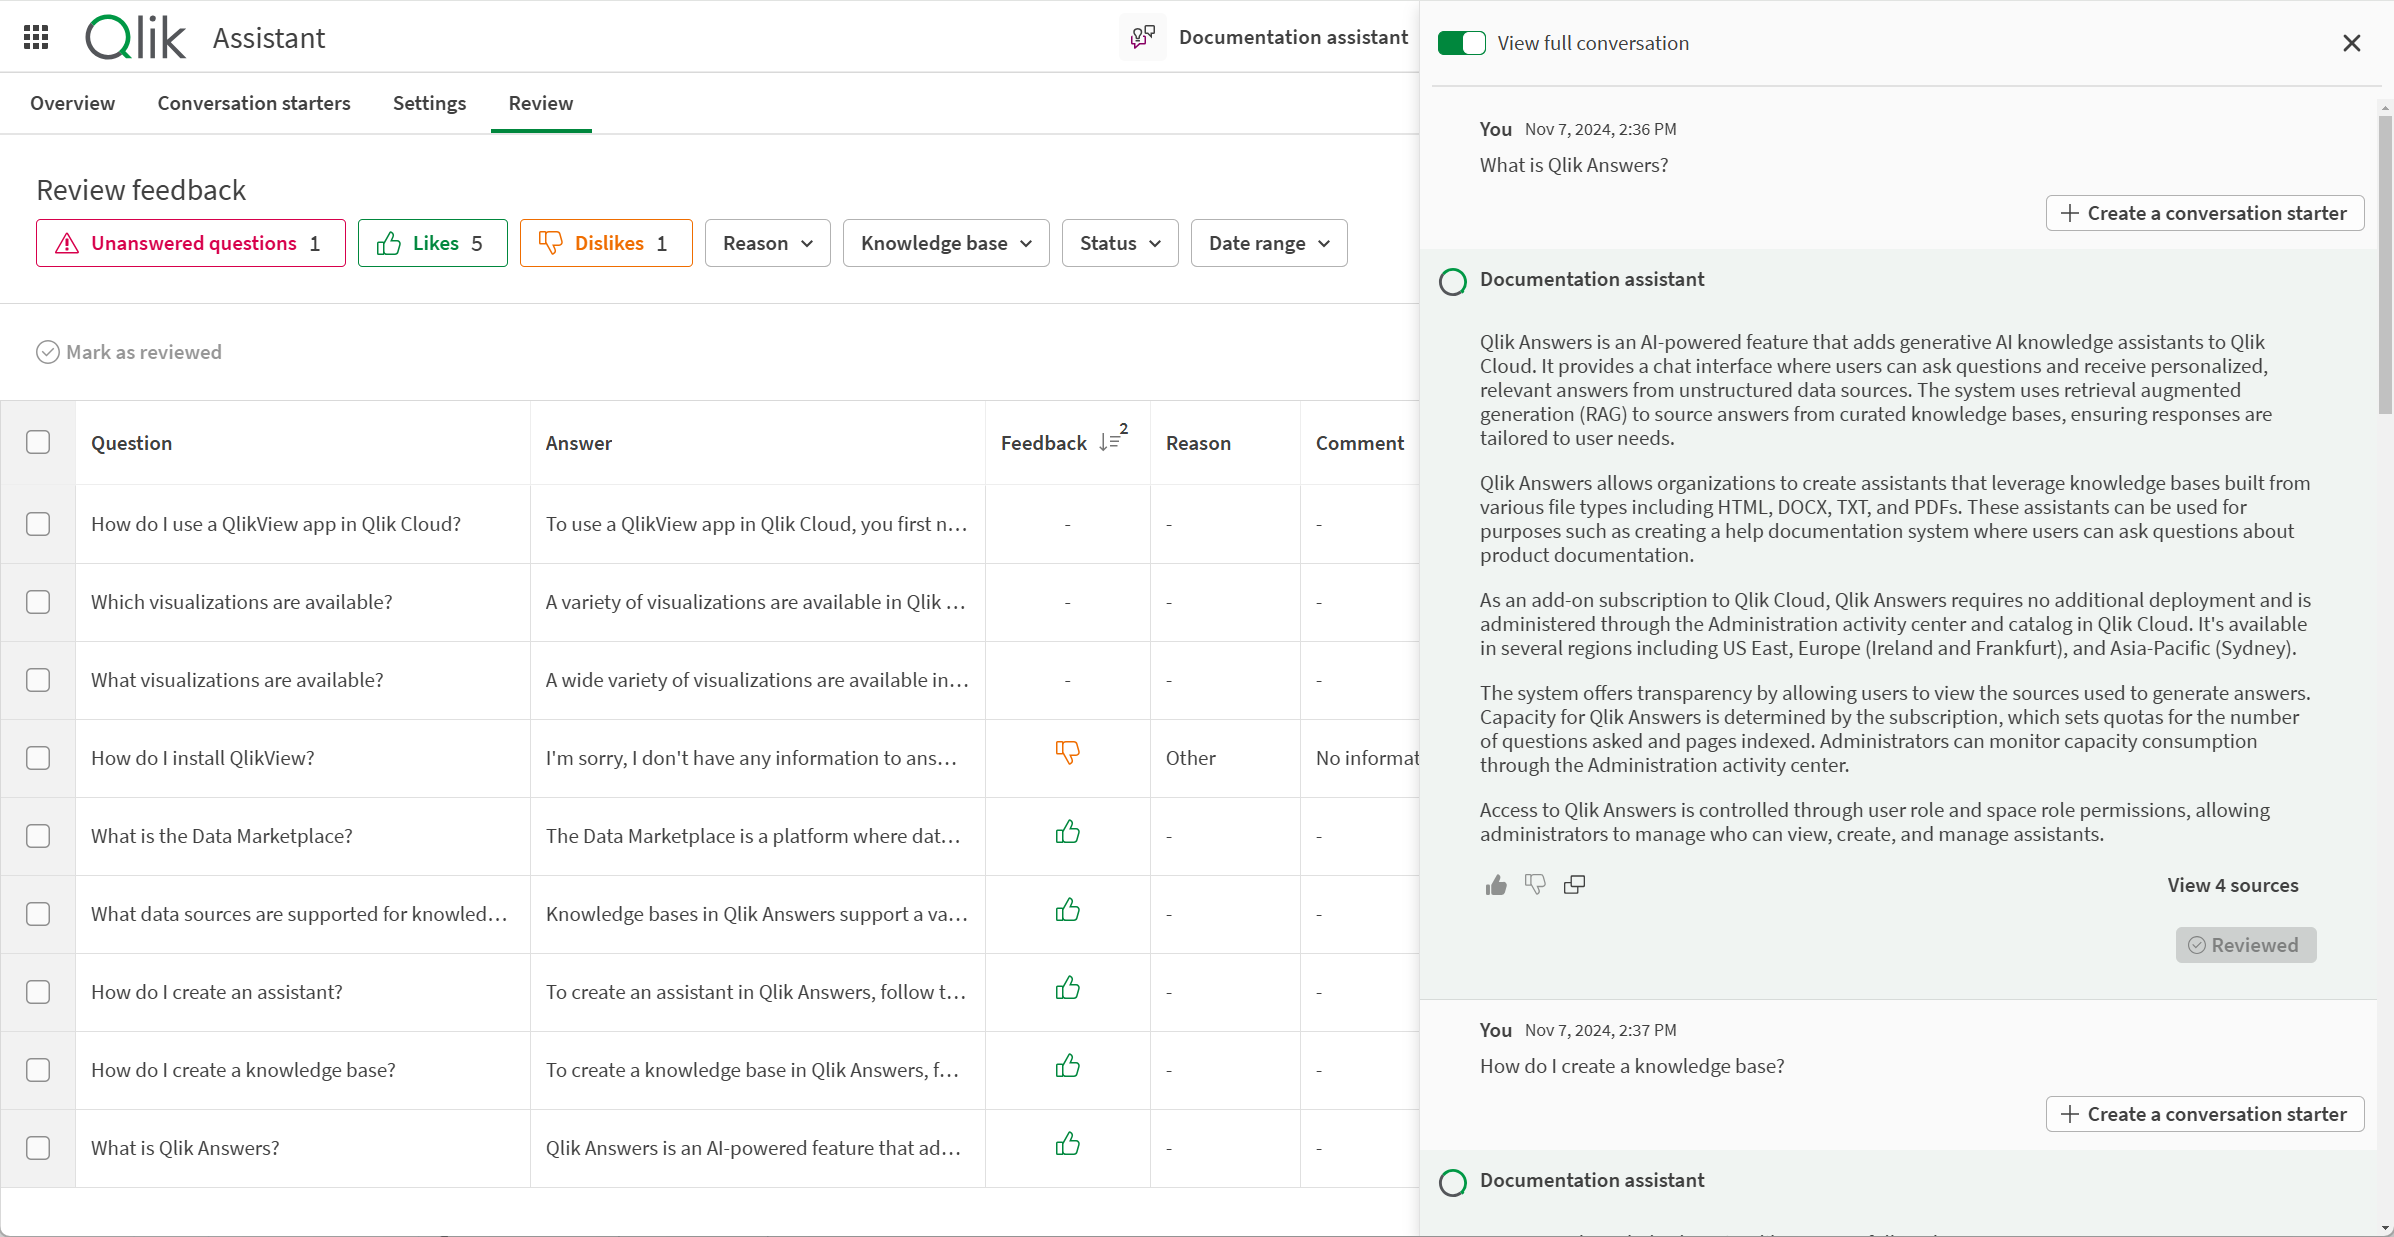This screenshot has width=2394, height=1237.
Task: Click the waffle/grid apps menu icon
Action: tap(35, 38)
